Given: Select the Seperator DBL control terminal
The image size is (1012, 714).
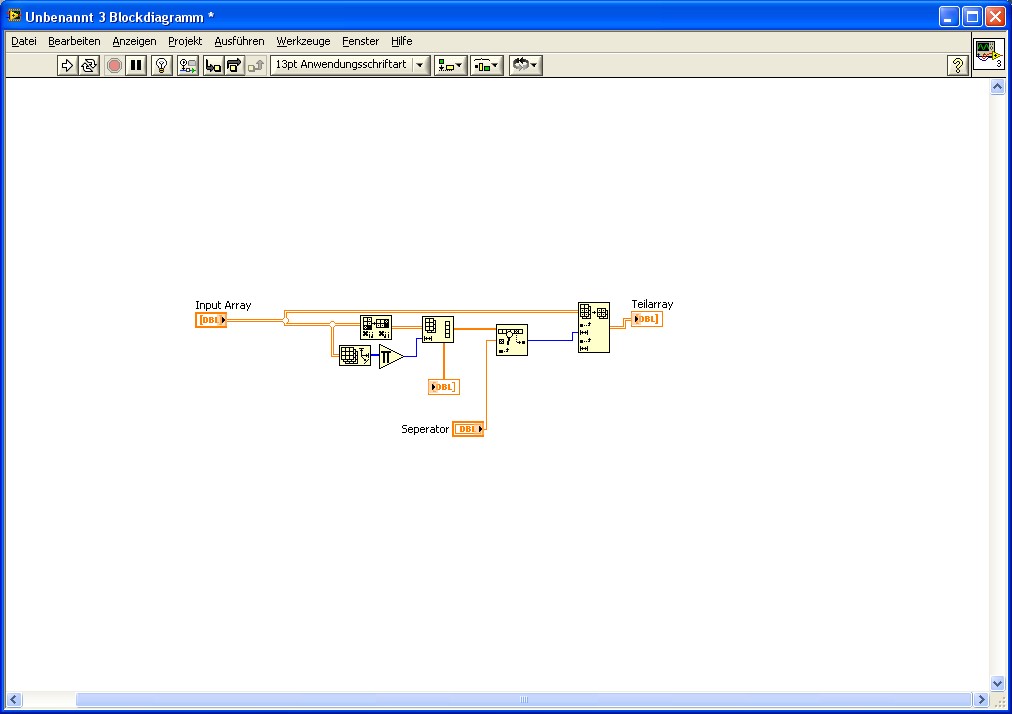Looking at the screenshot, I should click(x=468, y=429).
